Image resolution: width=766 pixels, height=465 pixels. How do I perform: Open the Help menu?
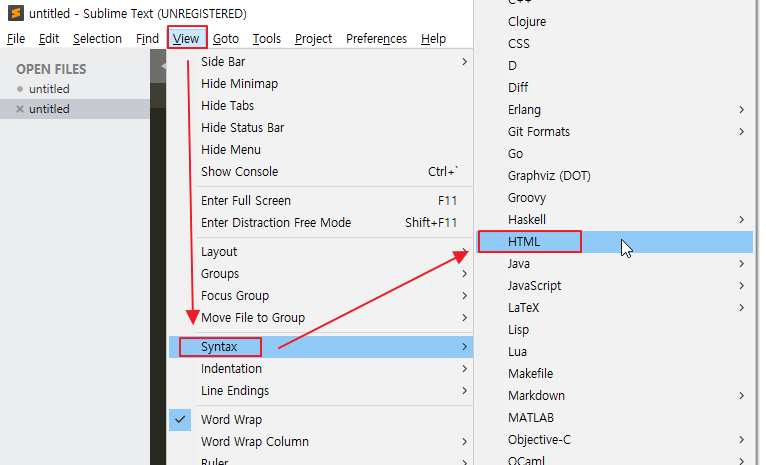(x=433, y=39)
